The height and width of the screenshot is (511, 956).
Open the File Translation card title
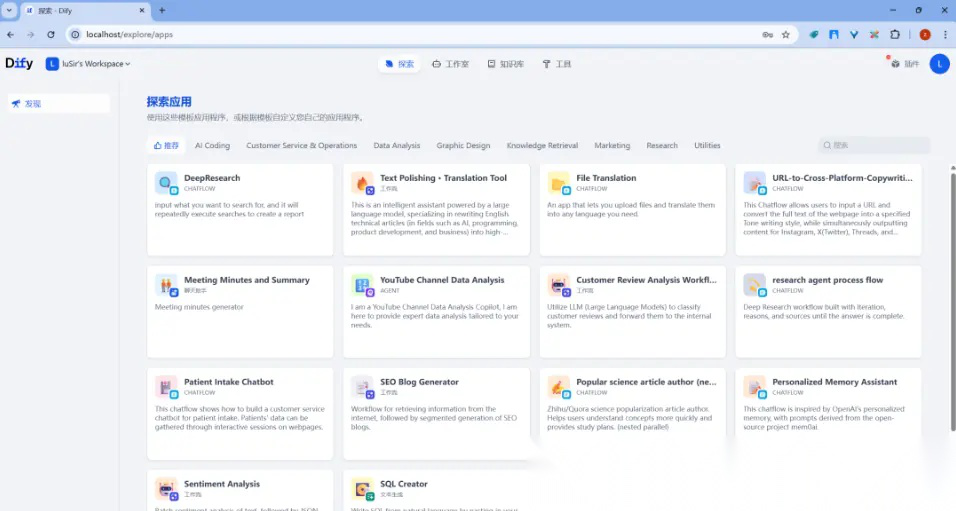click(606, 178)
